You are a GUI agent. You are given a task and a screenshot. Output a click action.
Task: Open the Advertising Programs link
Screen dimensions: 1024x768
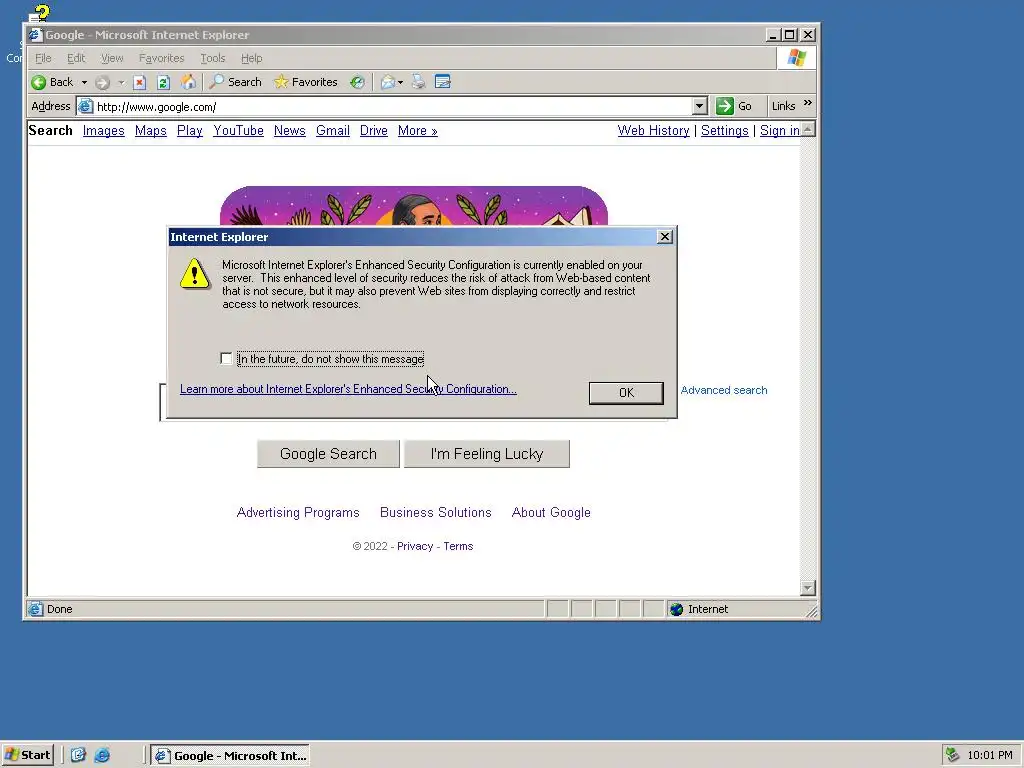coord(298,513)
